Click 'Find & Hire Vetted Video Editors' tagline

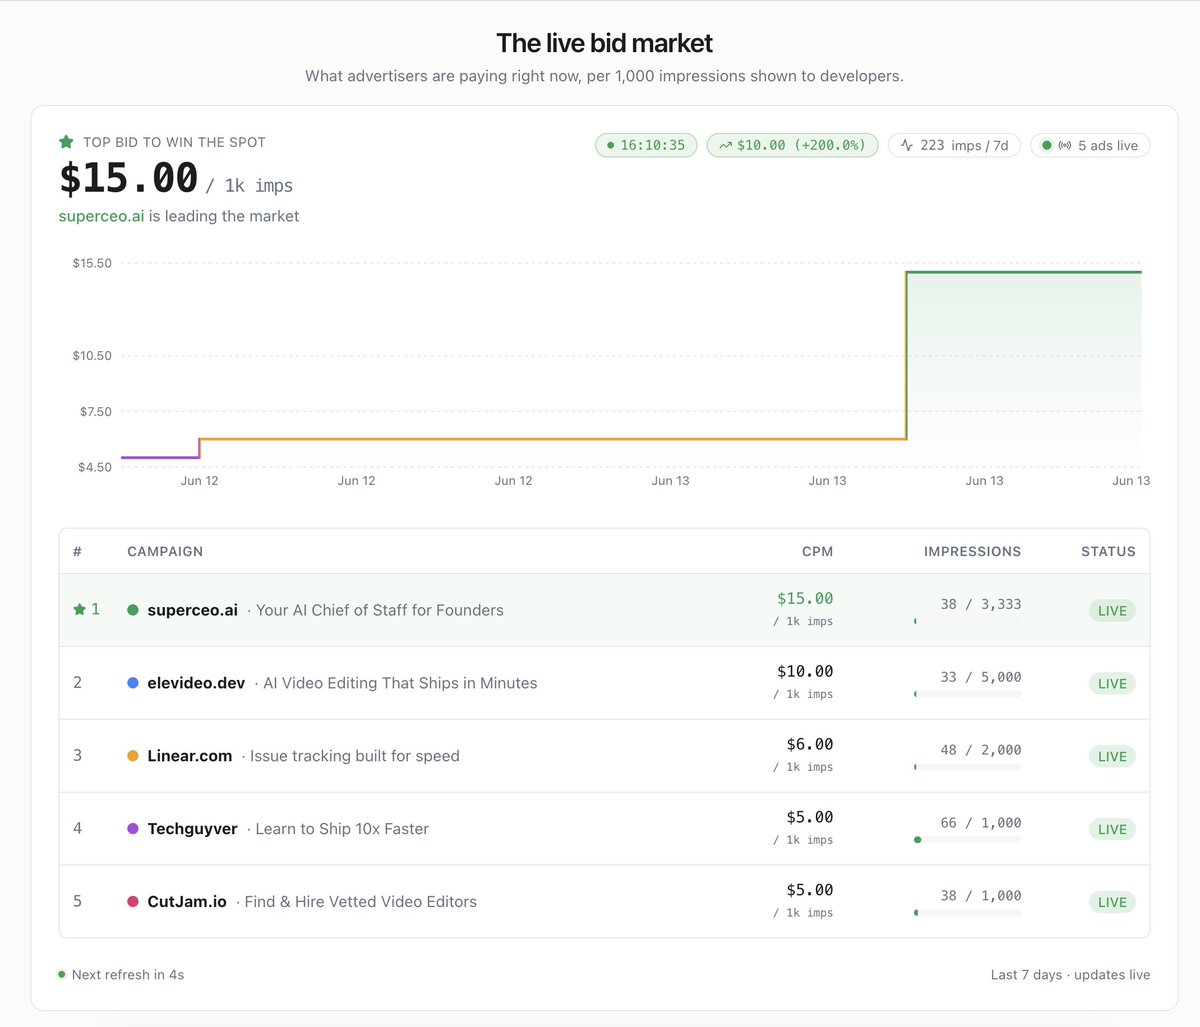pyautogui.click(x=361, y=901)
